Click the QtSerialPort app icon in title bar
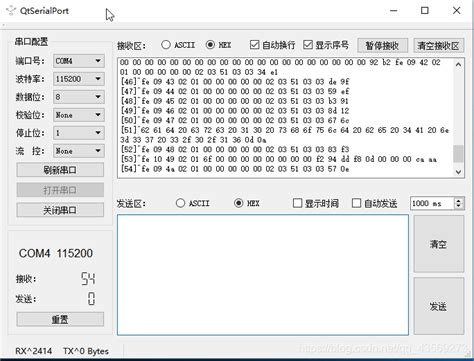The width and height of the screenshot is (474, 361). (x=11, y=10)
